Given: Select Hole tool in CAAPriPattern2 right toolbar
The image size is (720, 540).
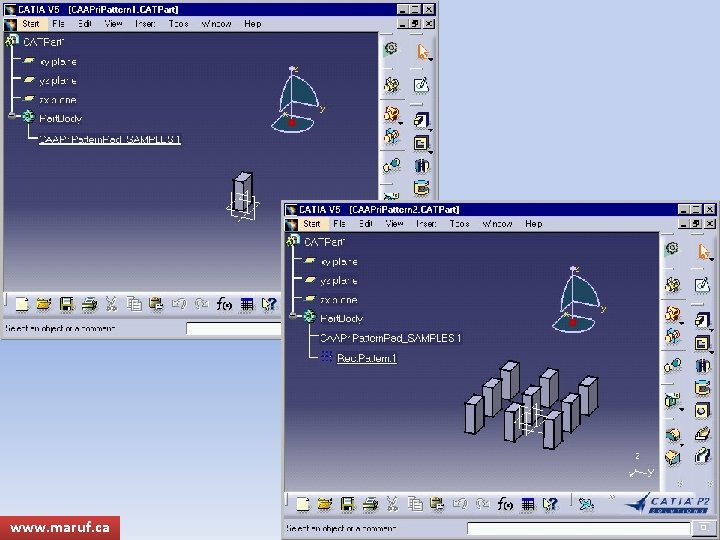Looking at the screenshot, I should click(702, 410).
